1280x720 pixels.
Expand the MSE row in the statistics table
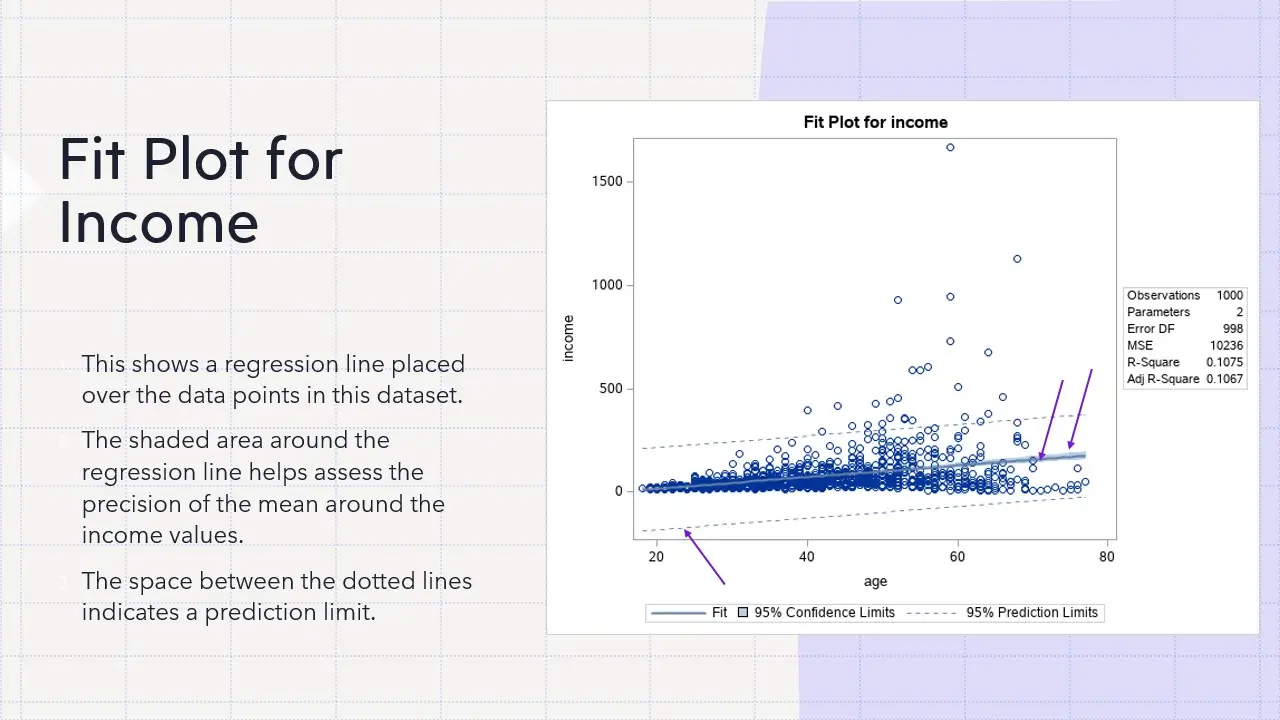pos(1185,345)
